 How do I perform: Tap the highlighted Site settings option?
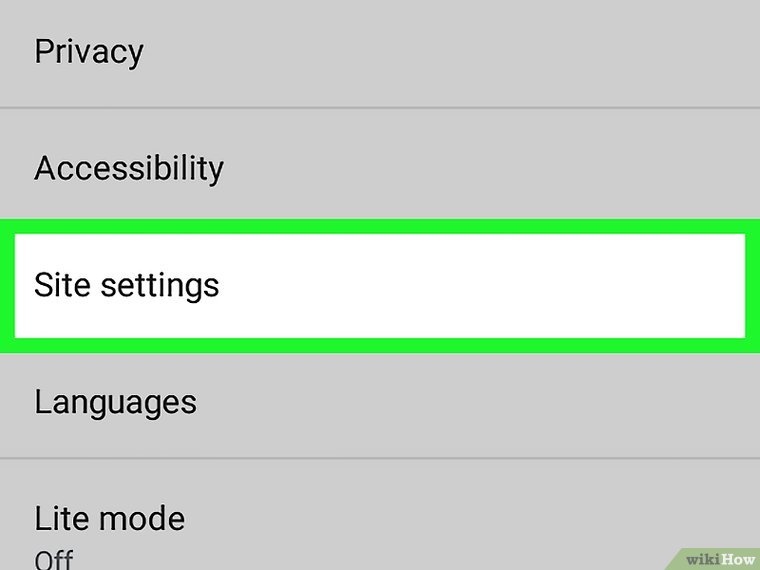(x=380, y=286)
